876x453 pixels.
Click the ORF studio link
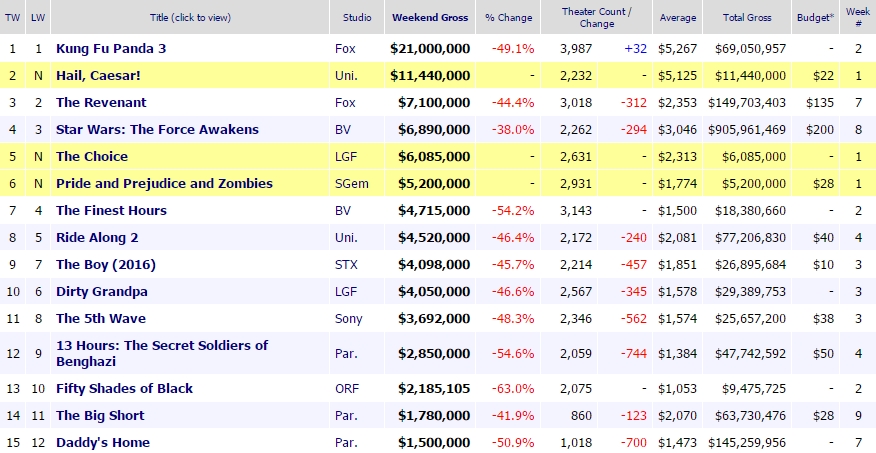point(347,388)
